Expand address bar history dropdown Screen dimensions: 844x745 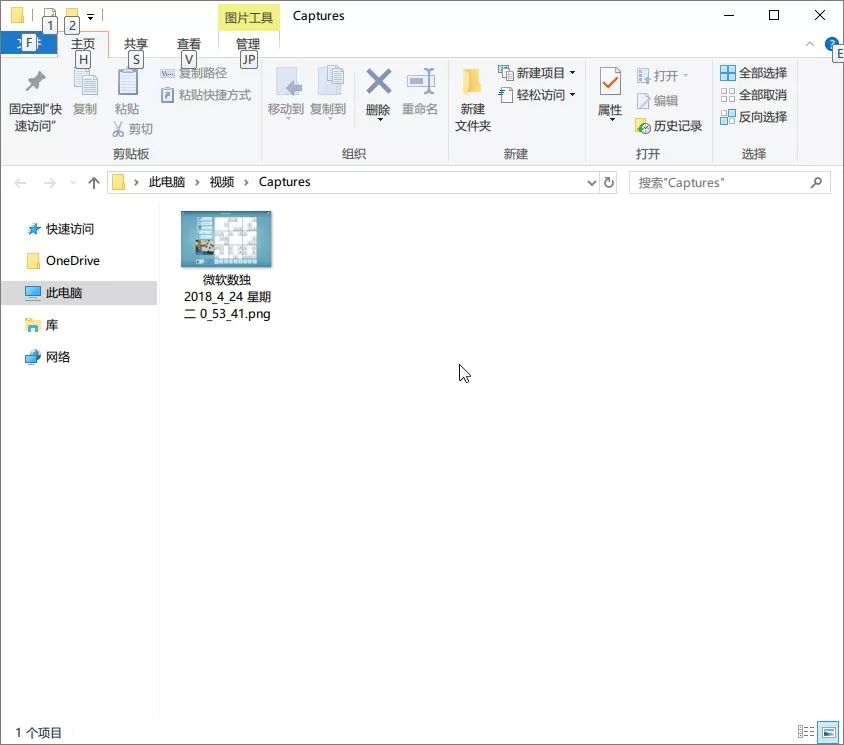(x=592, y=183)
